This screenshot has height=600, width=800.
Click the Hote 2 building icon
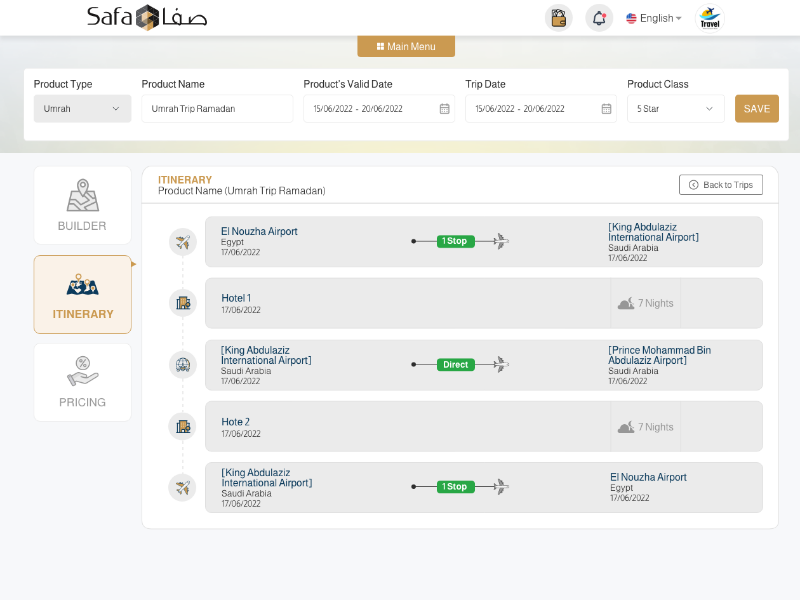point(182,427)
